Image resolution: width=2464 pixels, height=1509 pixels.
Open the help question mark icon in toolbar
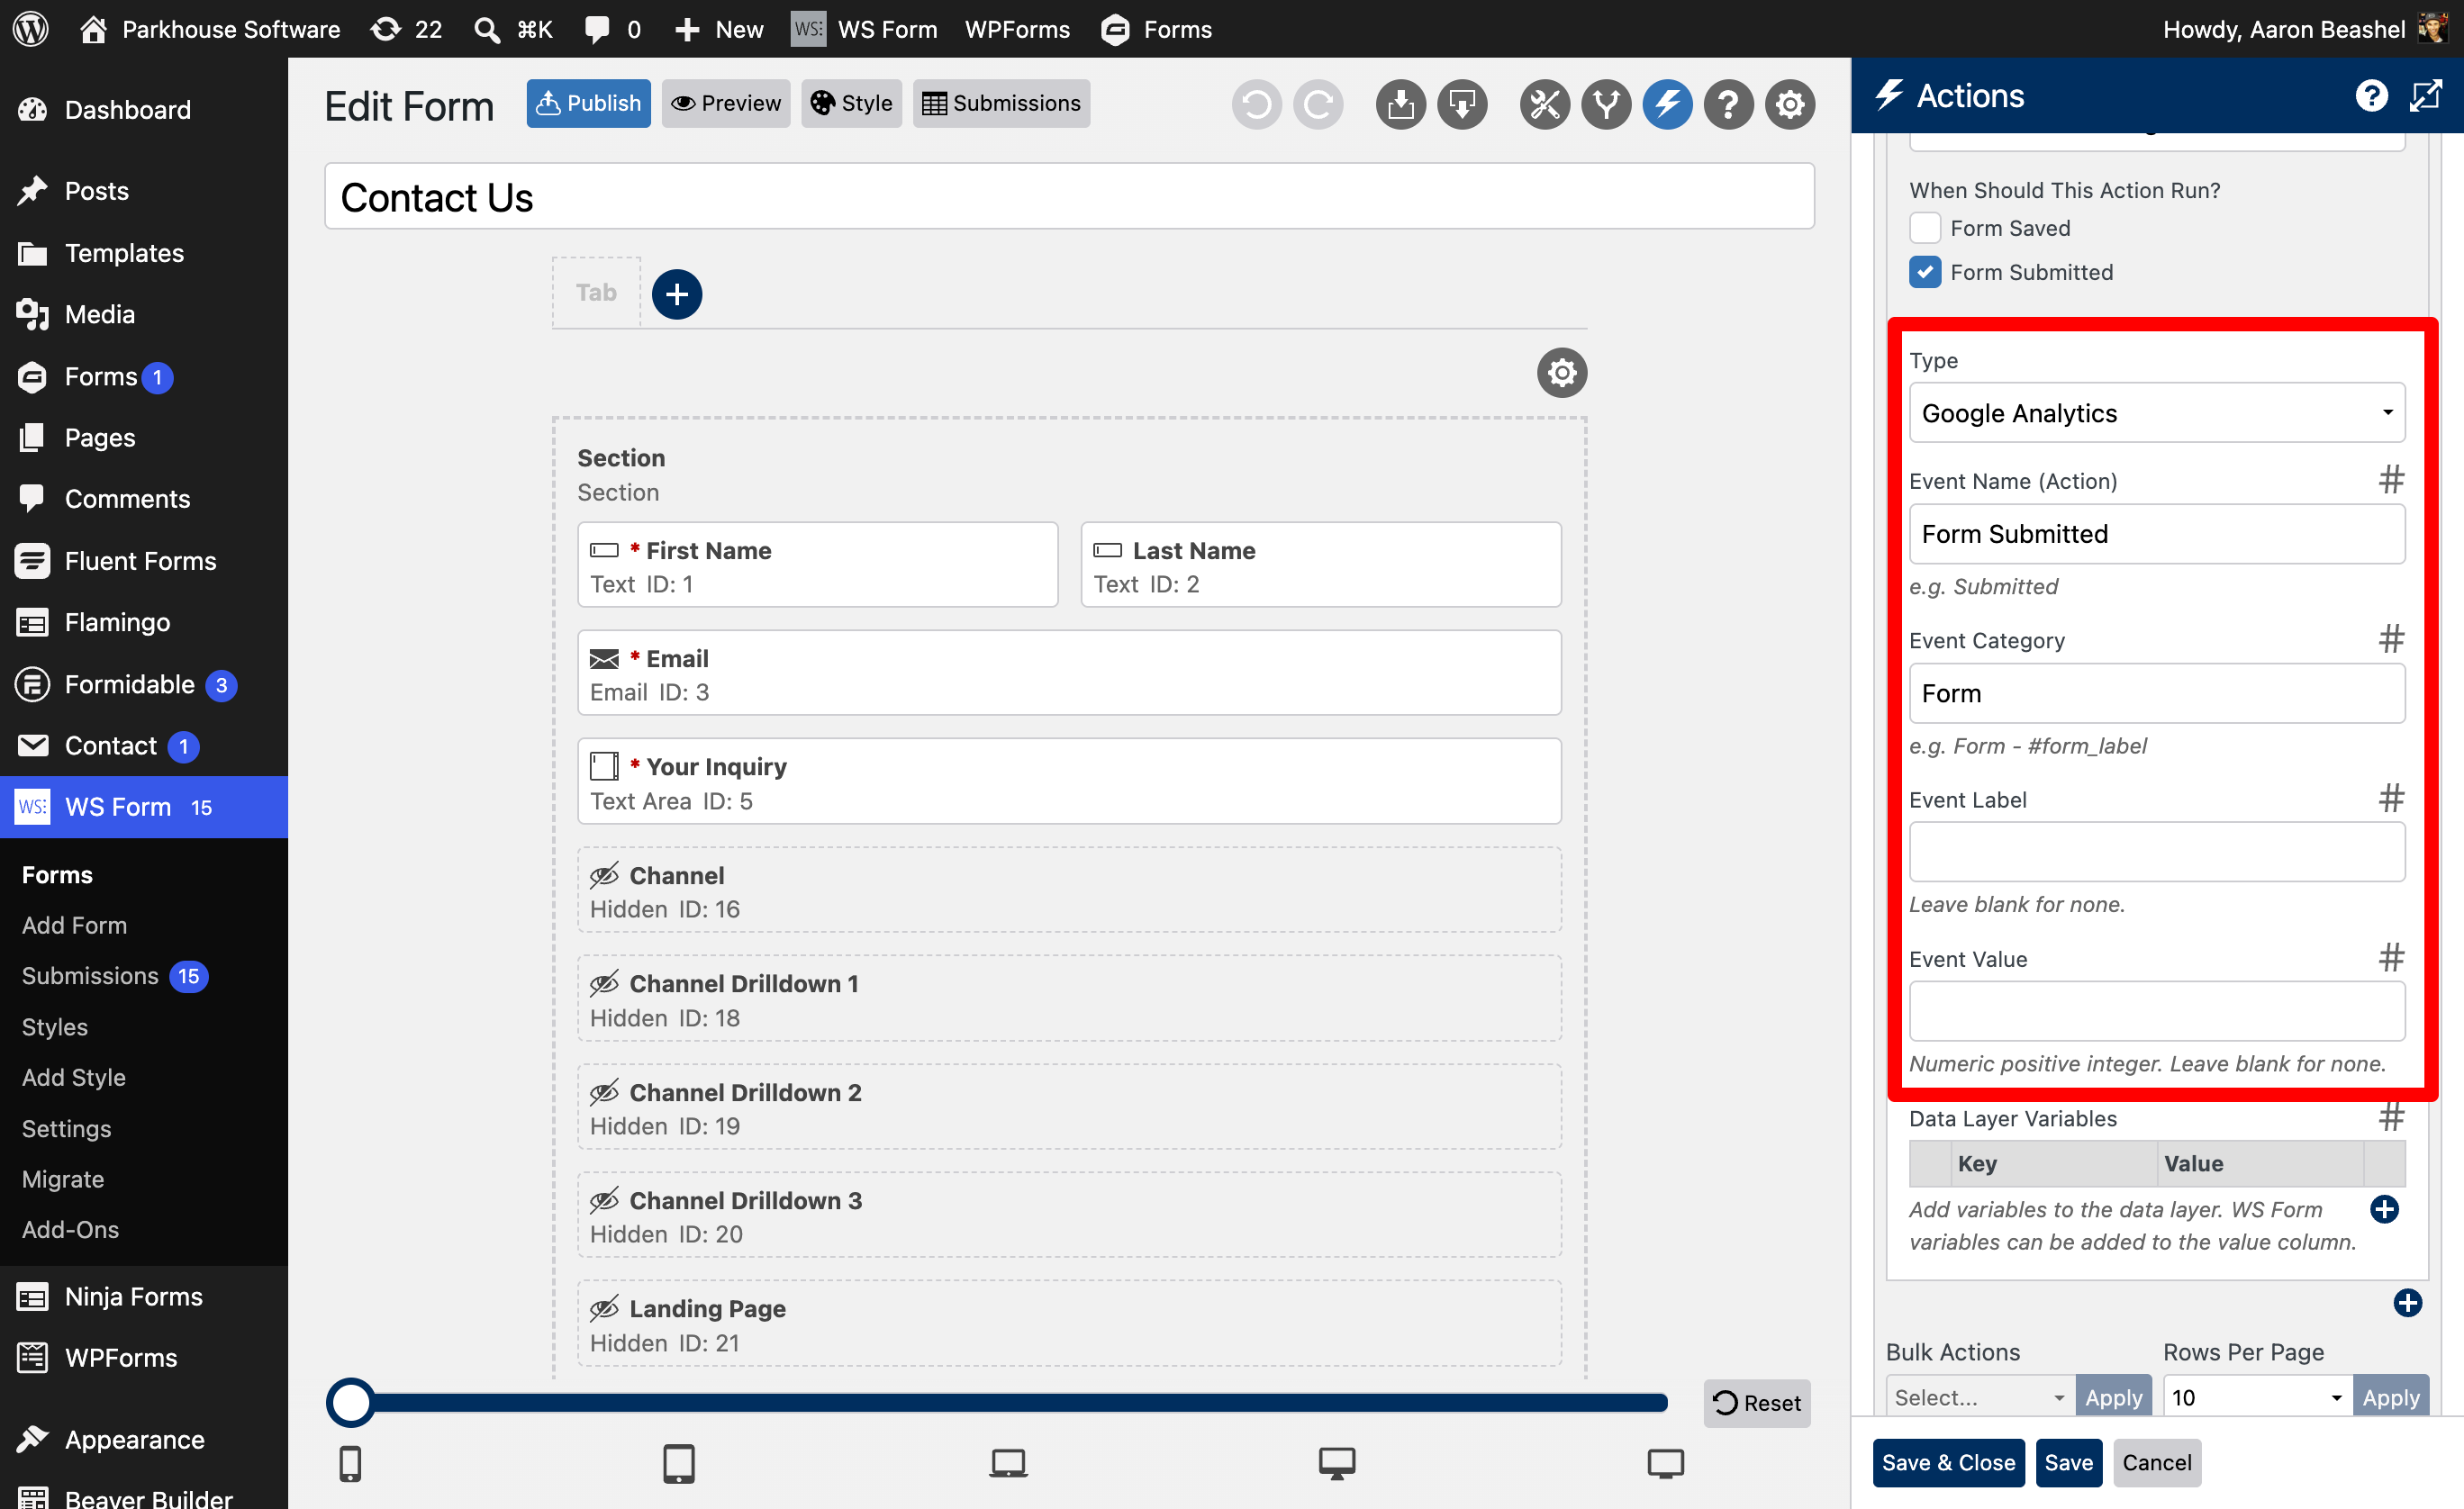[1728, 104]
